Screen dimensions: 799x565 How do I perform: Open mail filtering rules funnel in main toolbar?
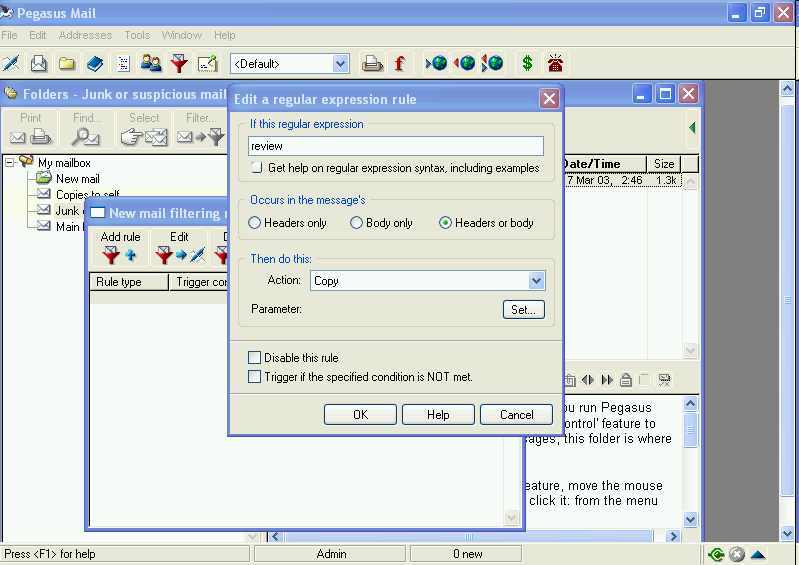(x=179, y=64)
